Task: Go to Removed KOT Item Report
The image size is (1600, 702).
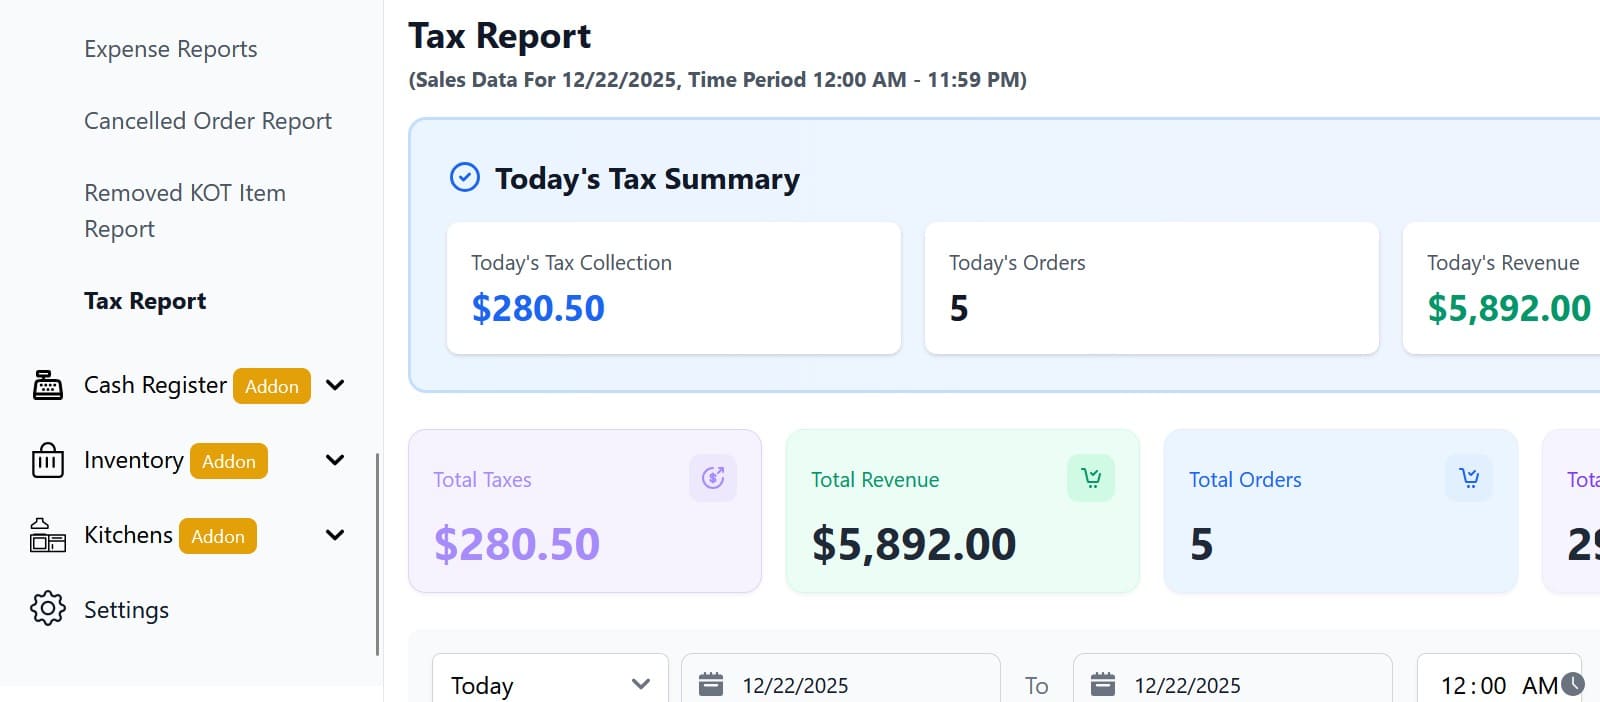Action: [x=185, y=211]
